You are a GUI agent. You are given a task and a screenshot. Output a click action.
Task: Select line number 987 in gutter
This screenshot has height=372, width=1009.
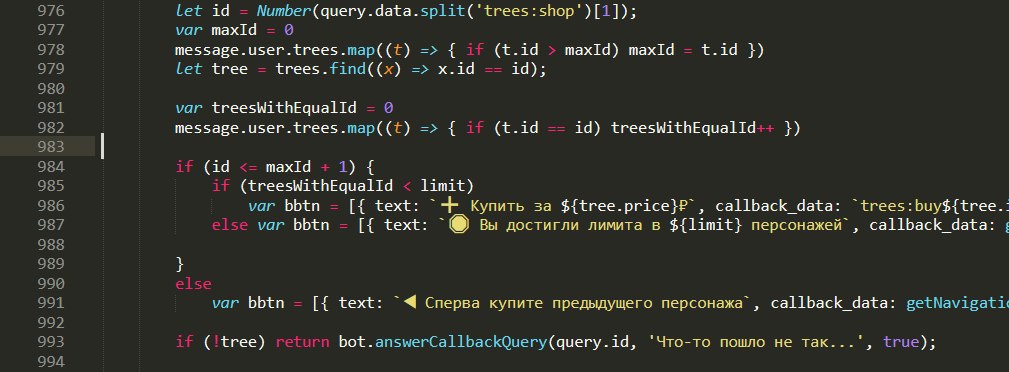(51, 225)
